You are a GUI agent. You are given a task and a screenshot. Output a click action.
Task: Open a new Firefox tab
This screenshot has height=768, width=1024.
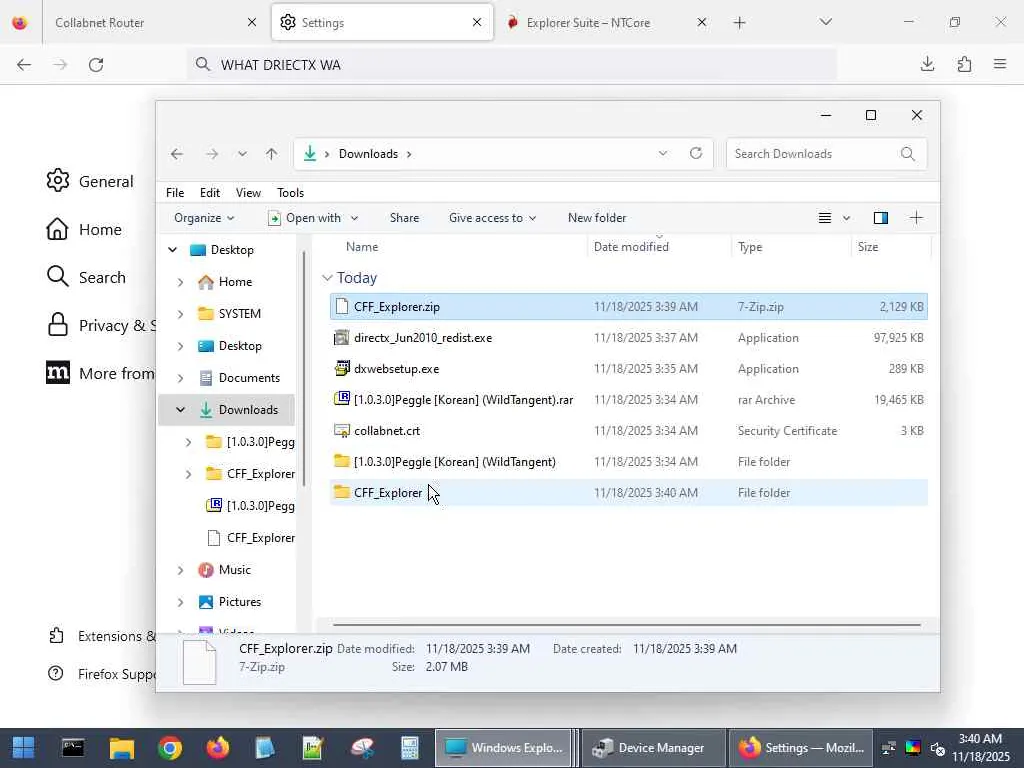tap(739, 23)
